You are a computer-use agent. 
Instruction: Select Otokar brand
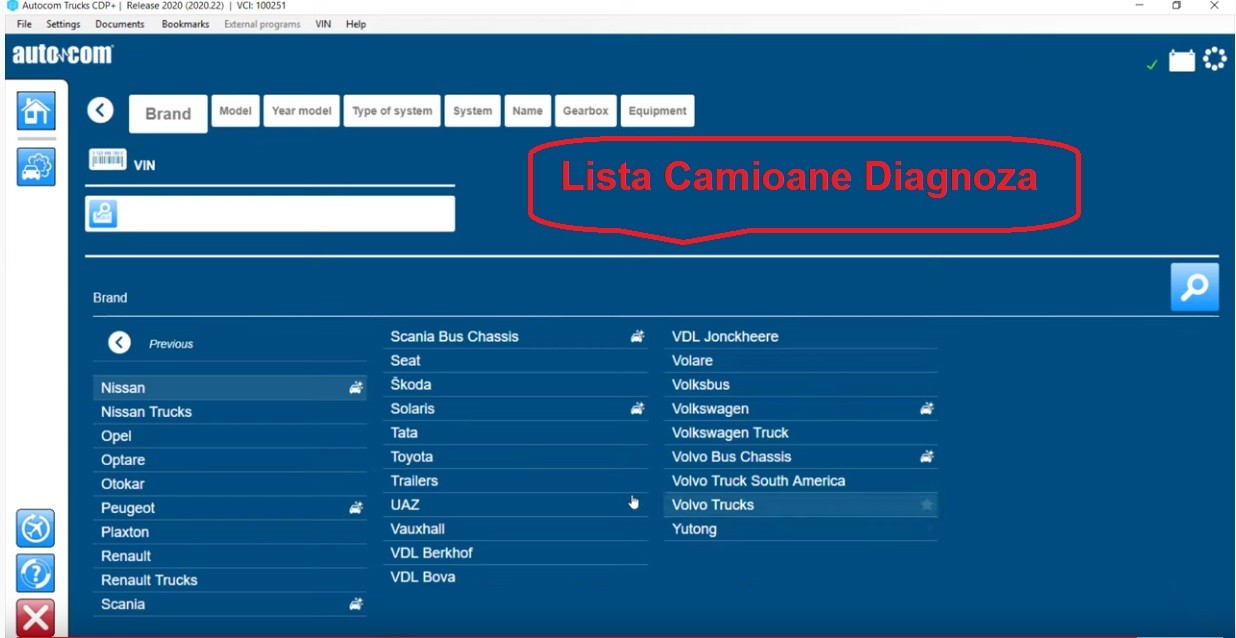230,484
